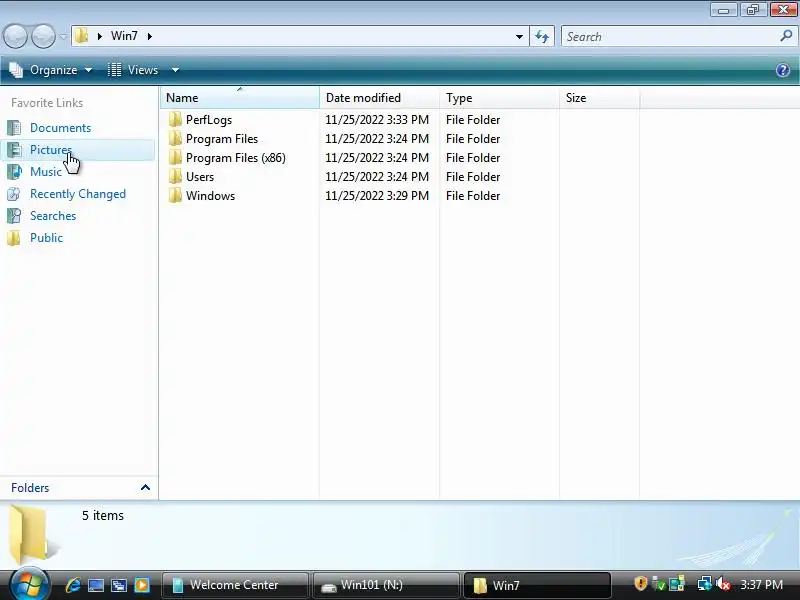Click the 5 items text in details pane
This screenshot has width=800, height=600.
(103, 515)
